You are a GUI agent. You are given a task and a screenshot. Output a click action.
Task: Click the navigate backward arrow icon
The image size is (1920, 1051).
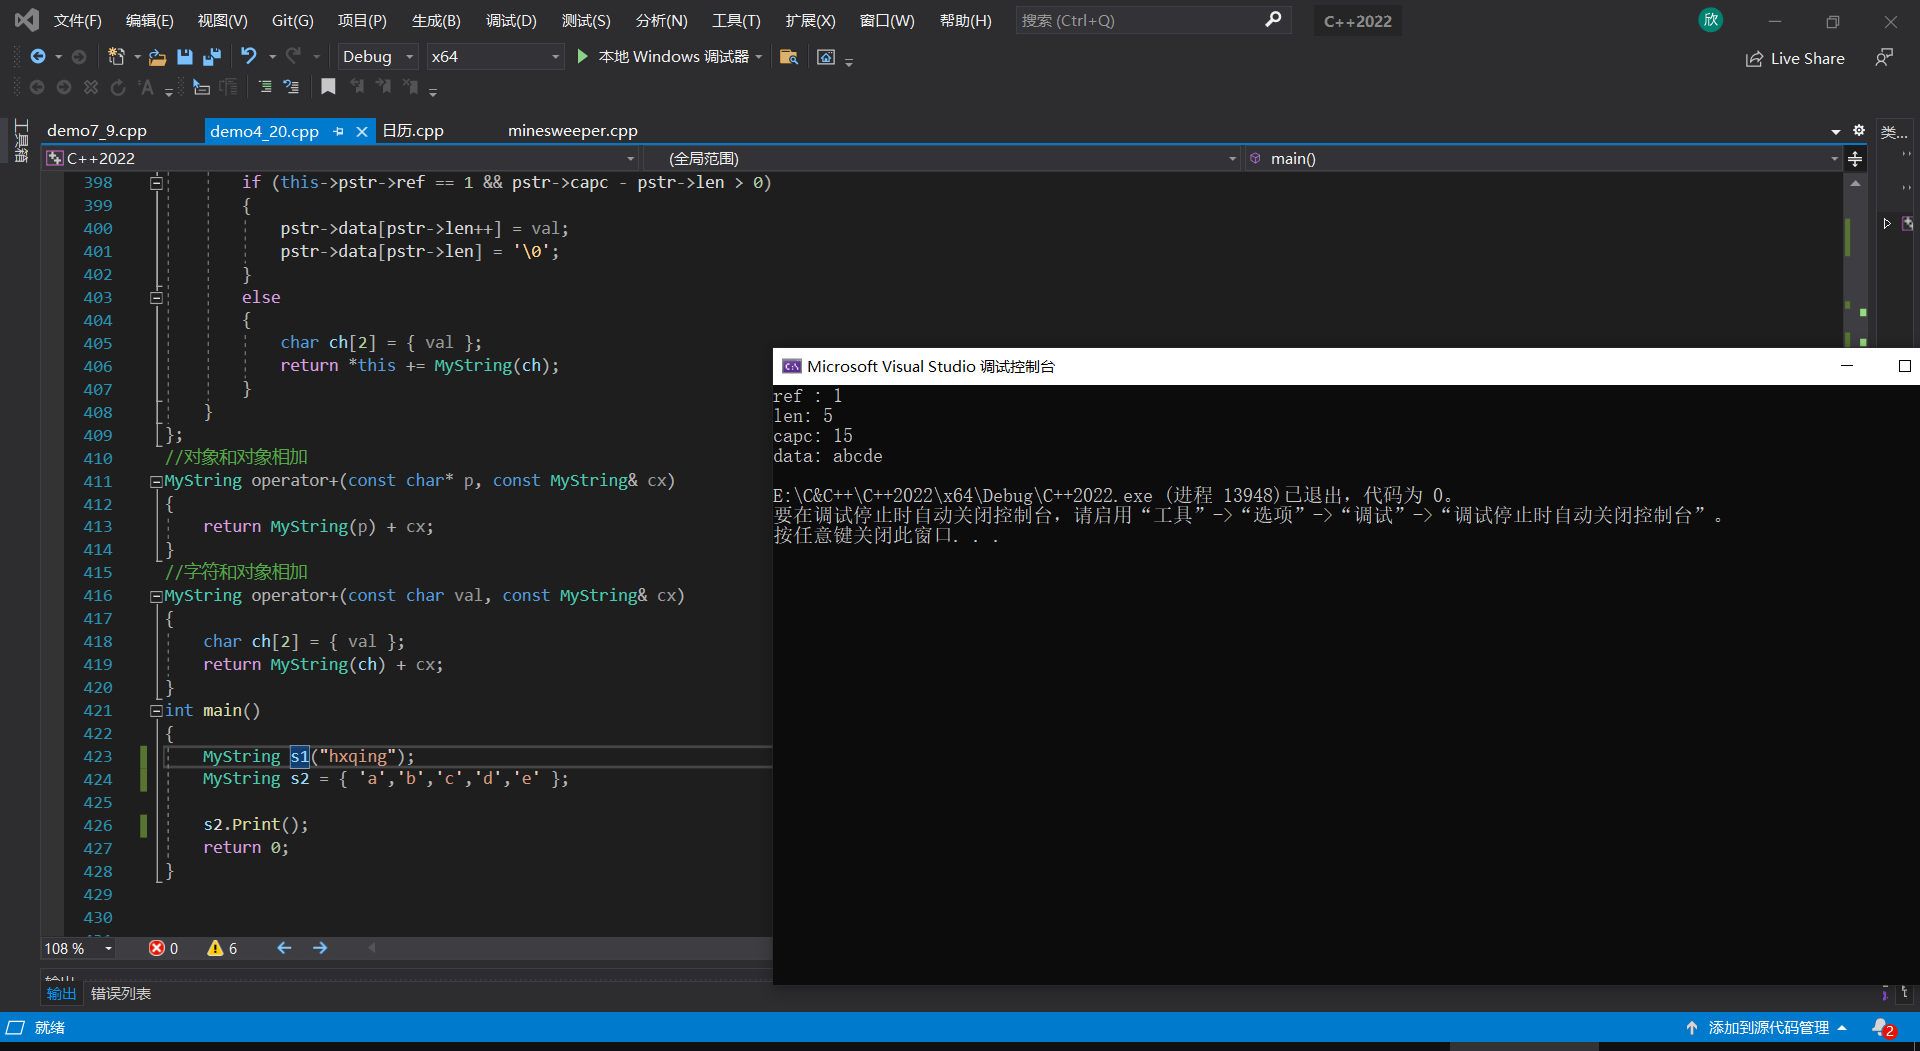click(38, 57)
